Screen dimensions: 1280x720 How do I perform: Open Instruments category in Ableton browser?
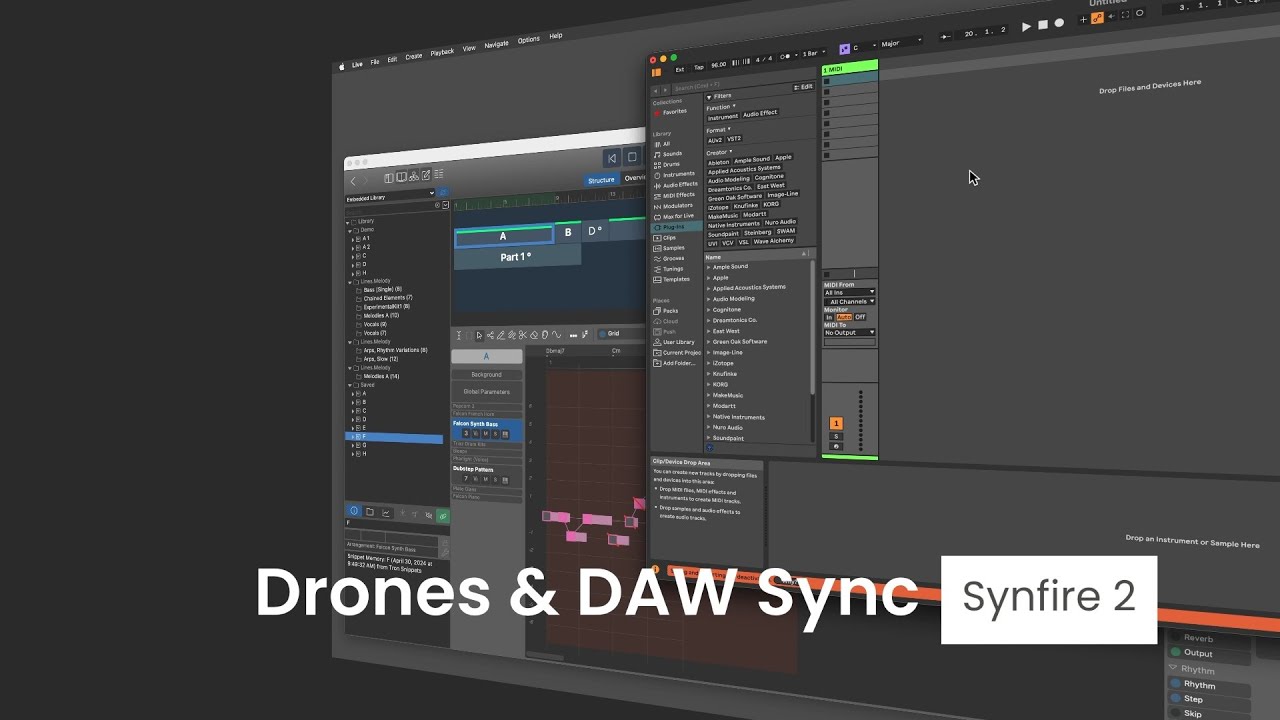click(x=677, y=174)
